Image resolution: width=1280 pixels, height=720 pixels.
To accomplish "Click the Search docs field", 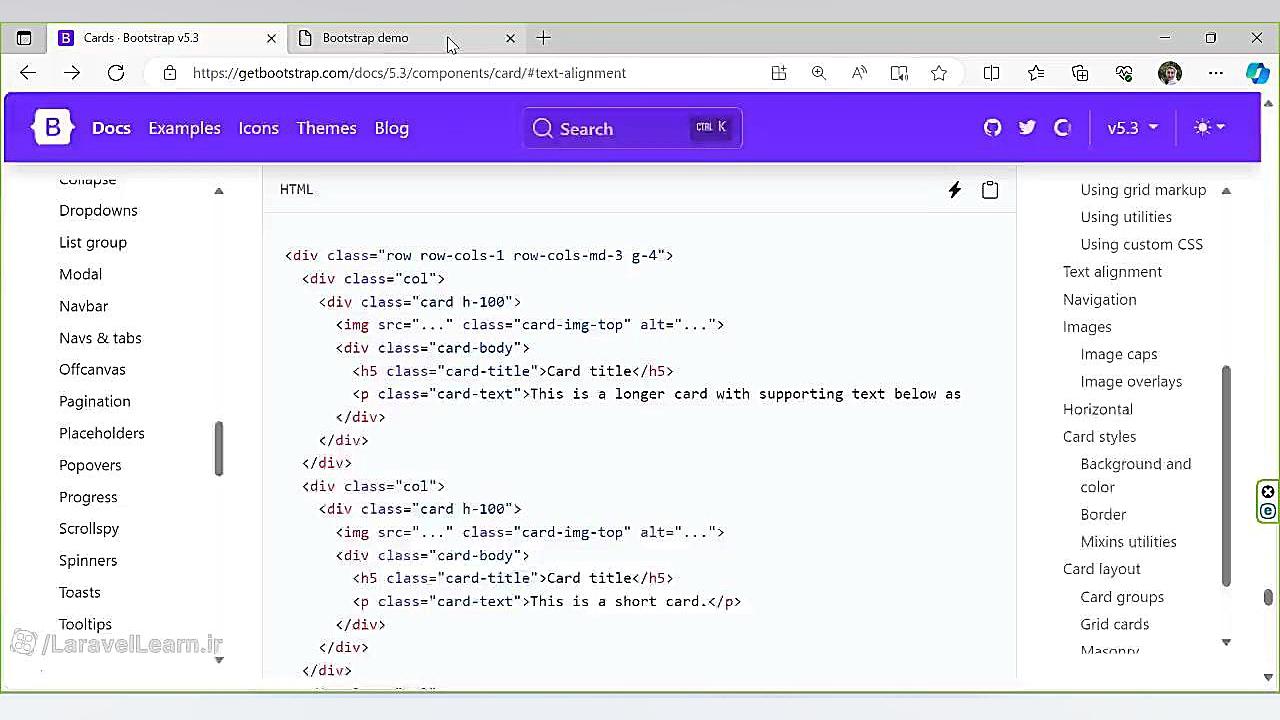I will click(632, 128).
